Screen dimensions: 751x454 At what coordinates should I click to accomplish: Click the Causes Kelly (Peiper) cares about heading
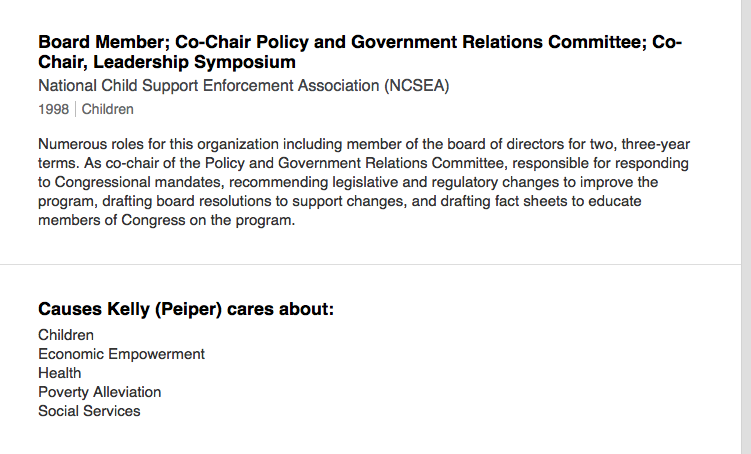point(186,309)
